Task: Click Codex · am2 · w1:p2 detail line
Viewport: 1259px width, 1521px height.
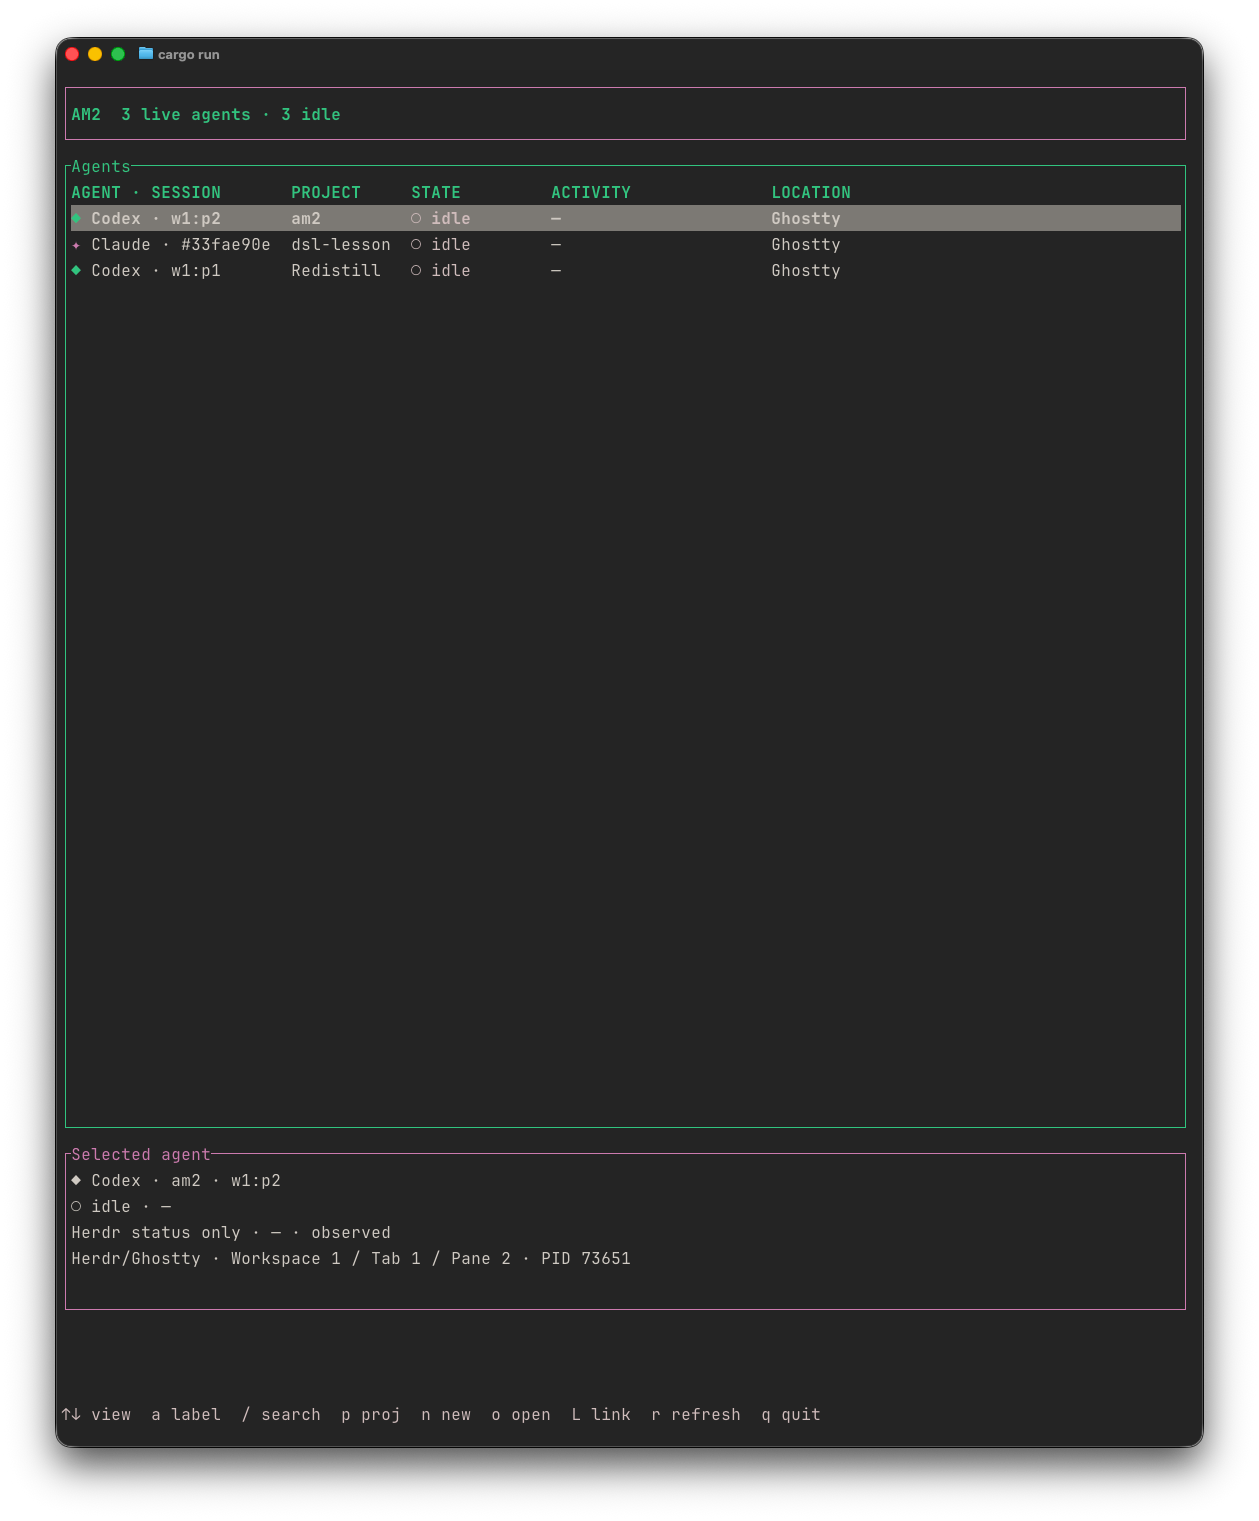Action: 176,1180
